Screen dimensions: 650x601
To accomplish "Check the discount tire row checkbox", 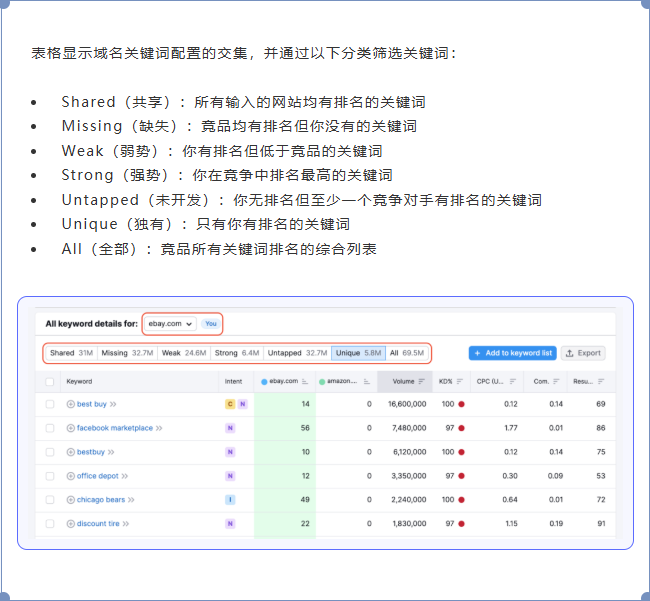I will pos(50,523).
